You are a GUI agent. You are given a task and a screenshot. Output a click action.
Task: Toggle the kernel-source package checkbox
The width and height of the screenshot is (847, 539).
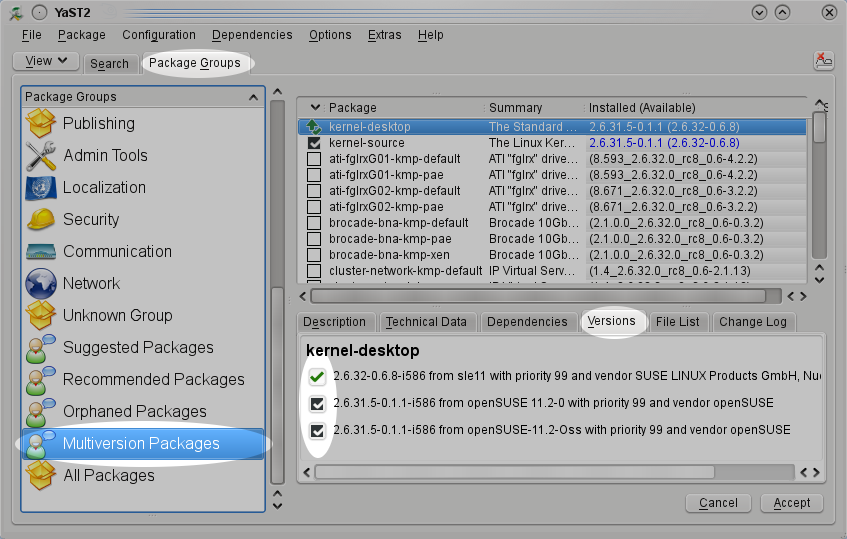tap(314, 143)
